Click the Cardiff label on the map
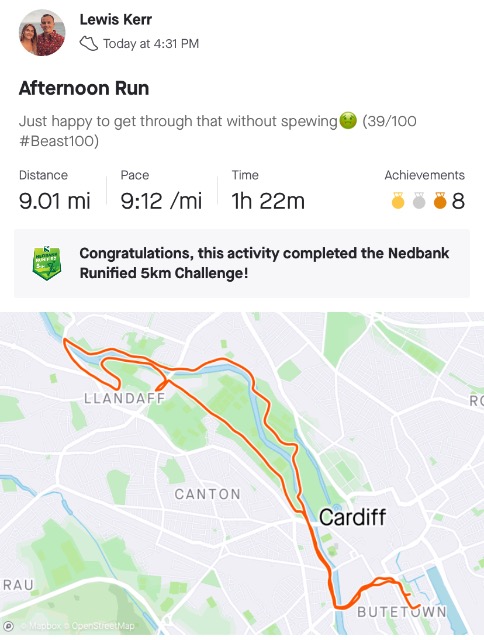Screen dimensions: 484x640 (x=352, y=517)
